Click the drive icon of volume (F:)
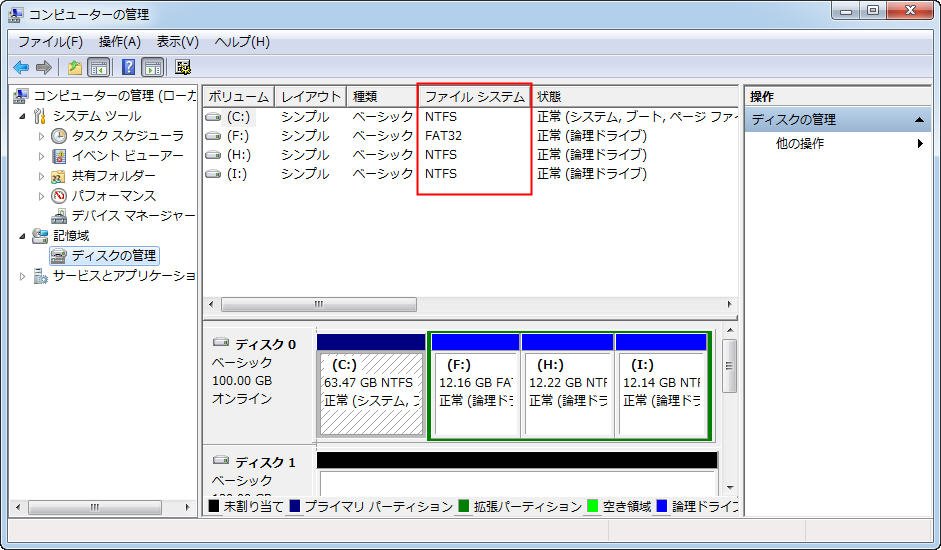 tap(213, 136)
